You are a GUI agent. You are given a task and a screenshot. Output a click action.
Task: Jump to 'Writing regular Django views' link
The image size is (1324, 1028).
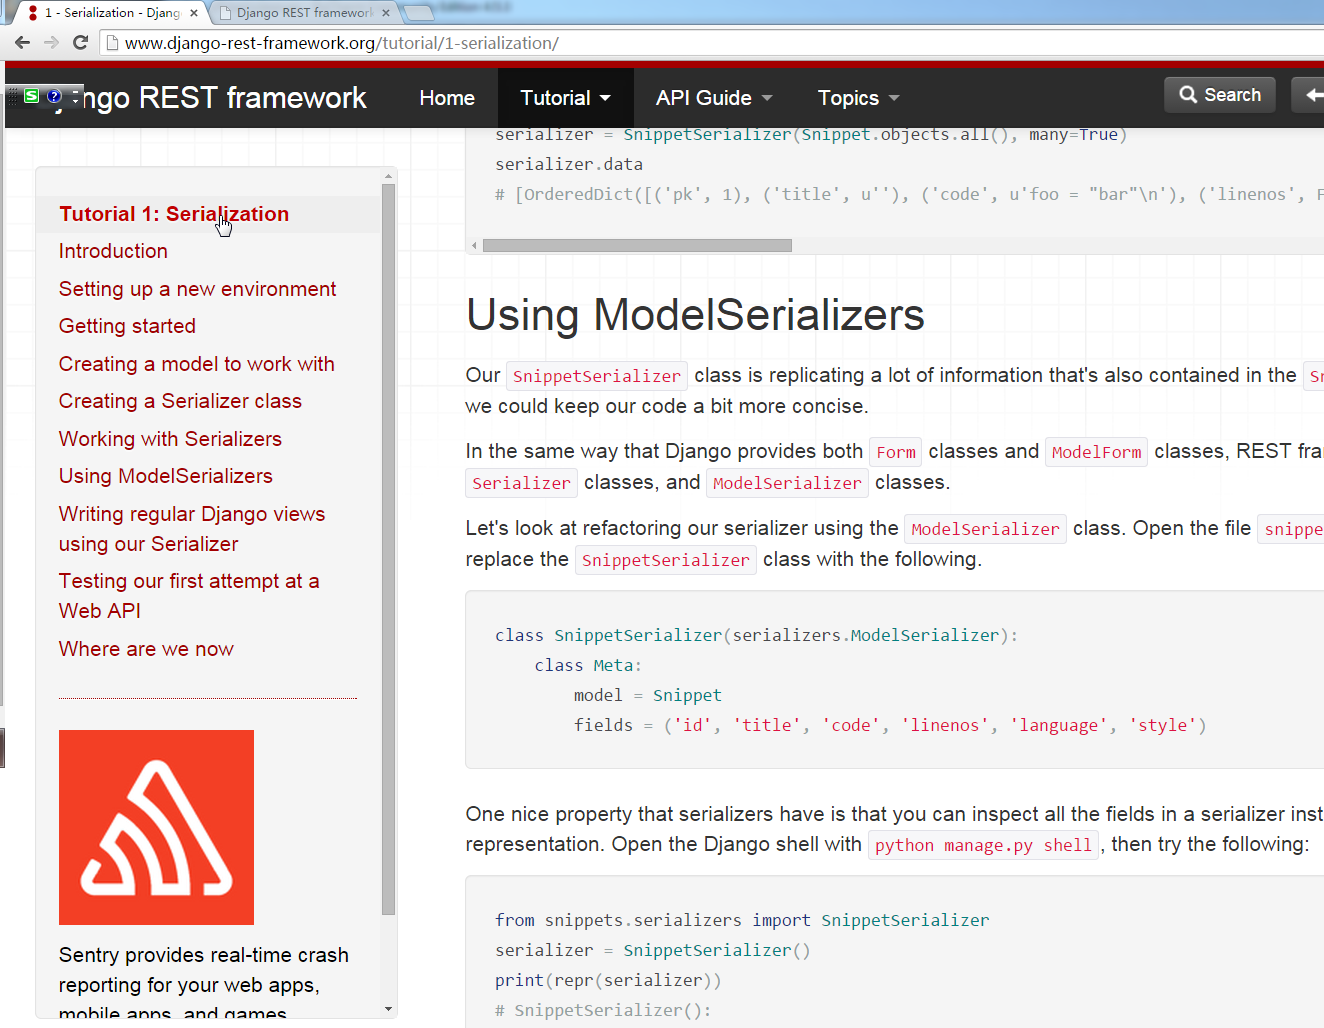(x=192, y=529)
